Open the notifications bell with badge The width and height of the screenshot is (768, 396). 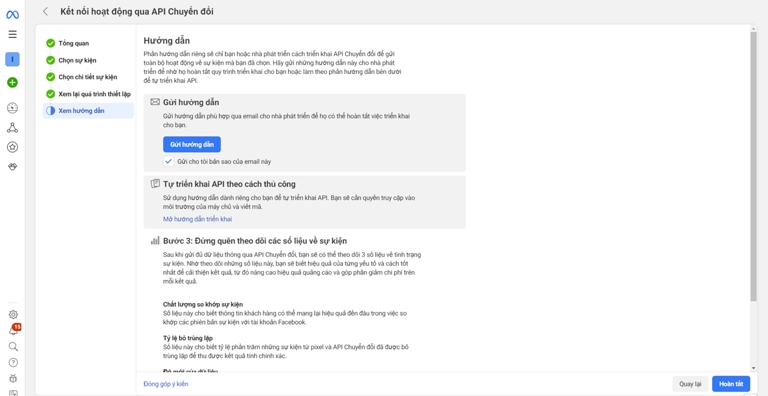(x=14, y=330)
